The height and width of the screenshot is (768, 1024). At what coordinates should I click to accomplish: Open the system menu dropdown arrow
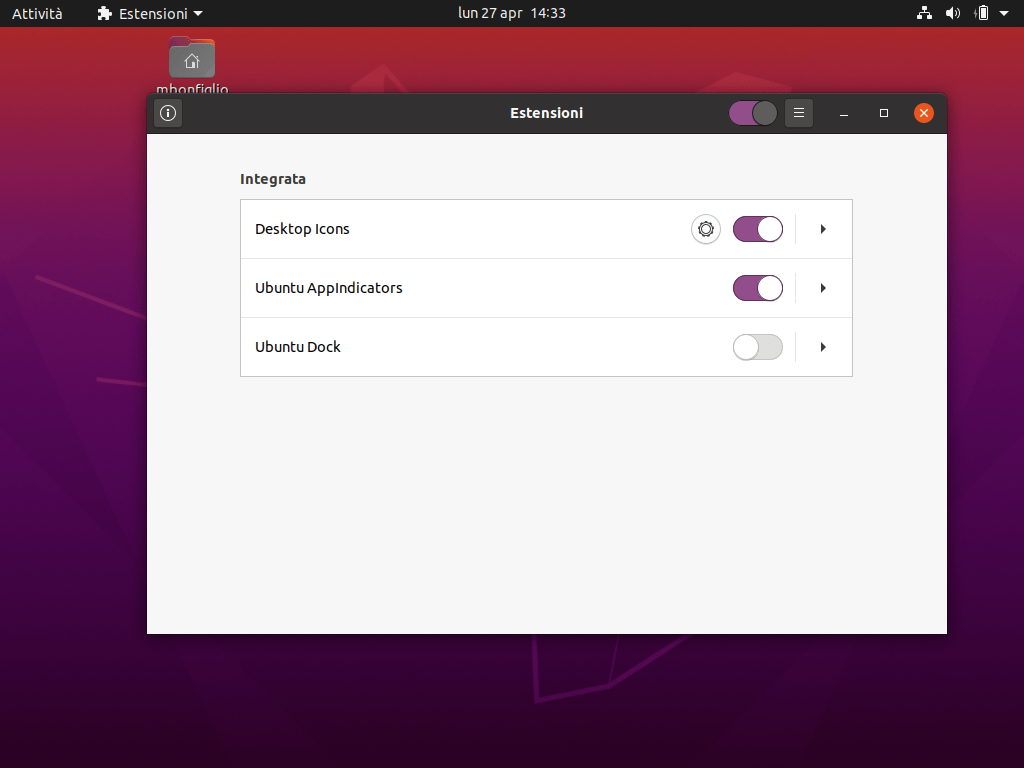(x=1004, y=13)
